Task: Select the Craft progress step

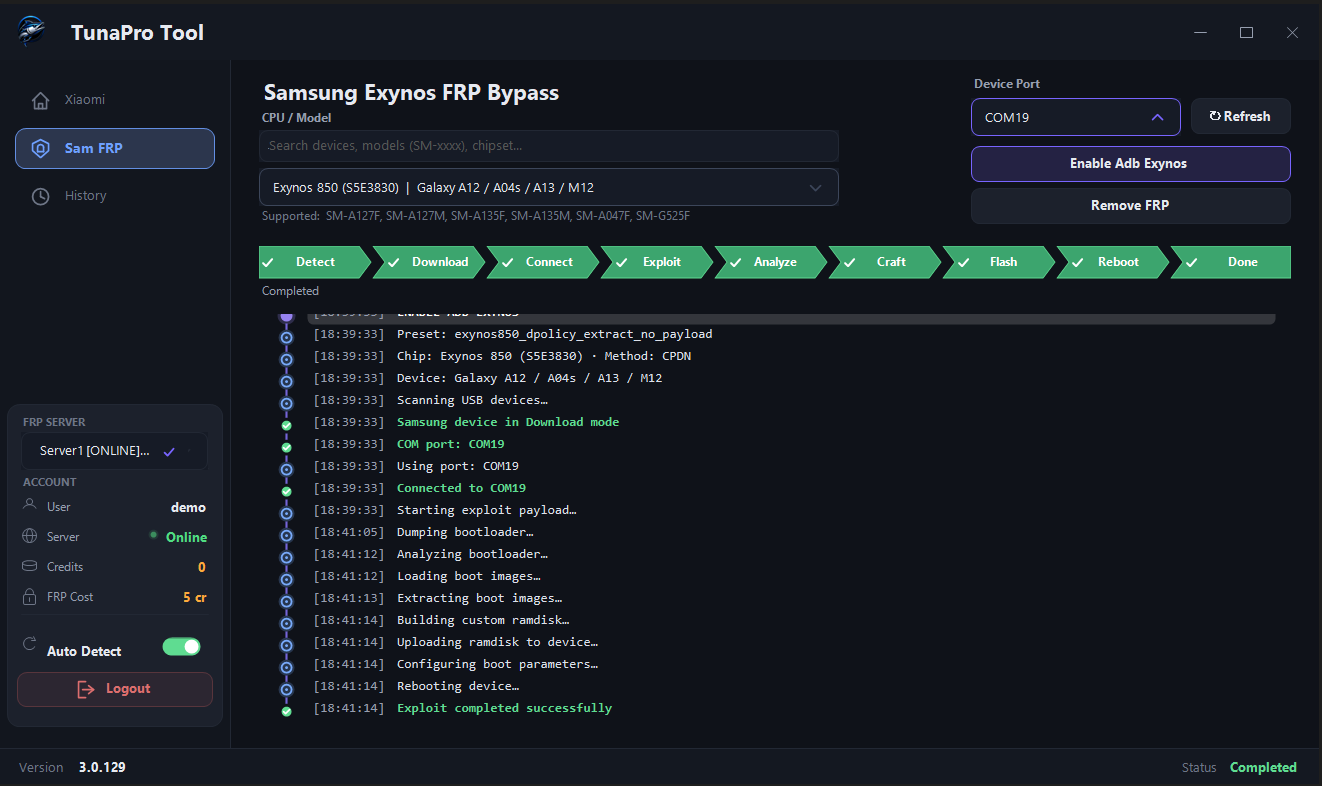Action: (885, 262)
